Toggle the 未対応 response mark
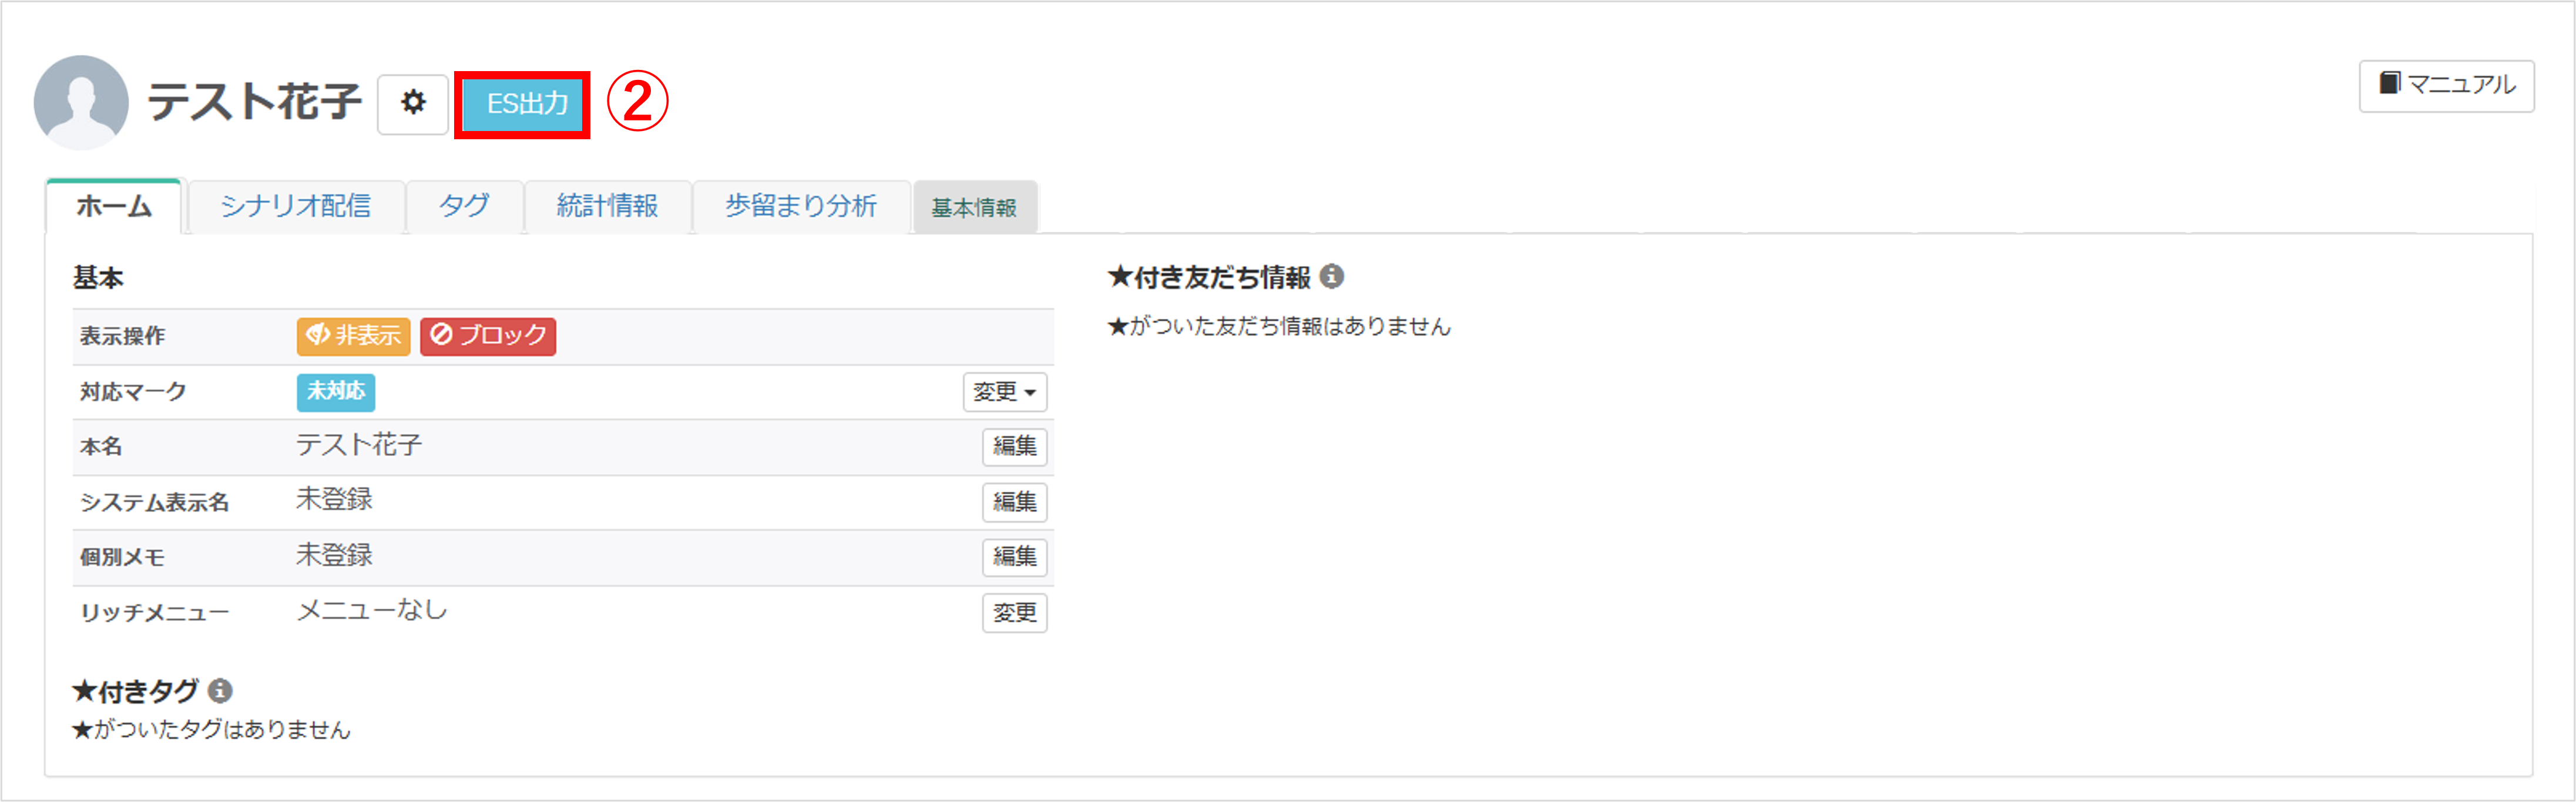Image resolution: width=2576 pixels, height=802 pixels. pyautogui.click(x=335, y=392)
